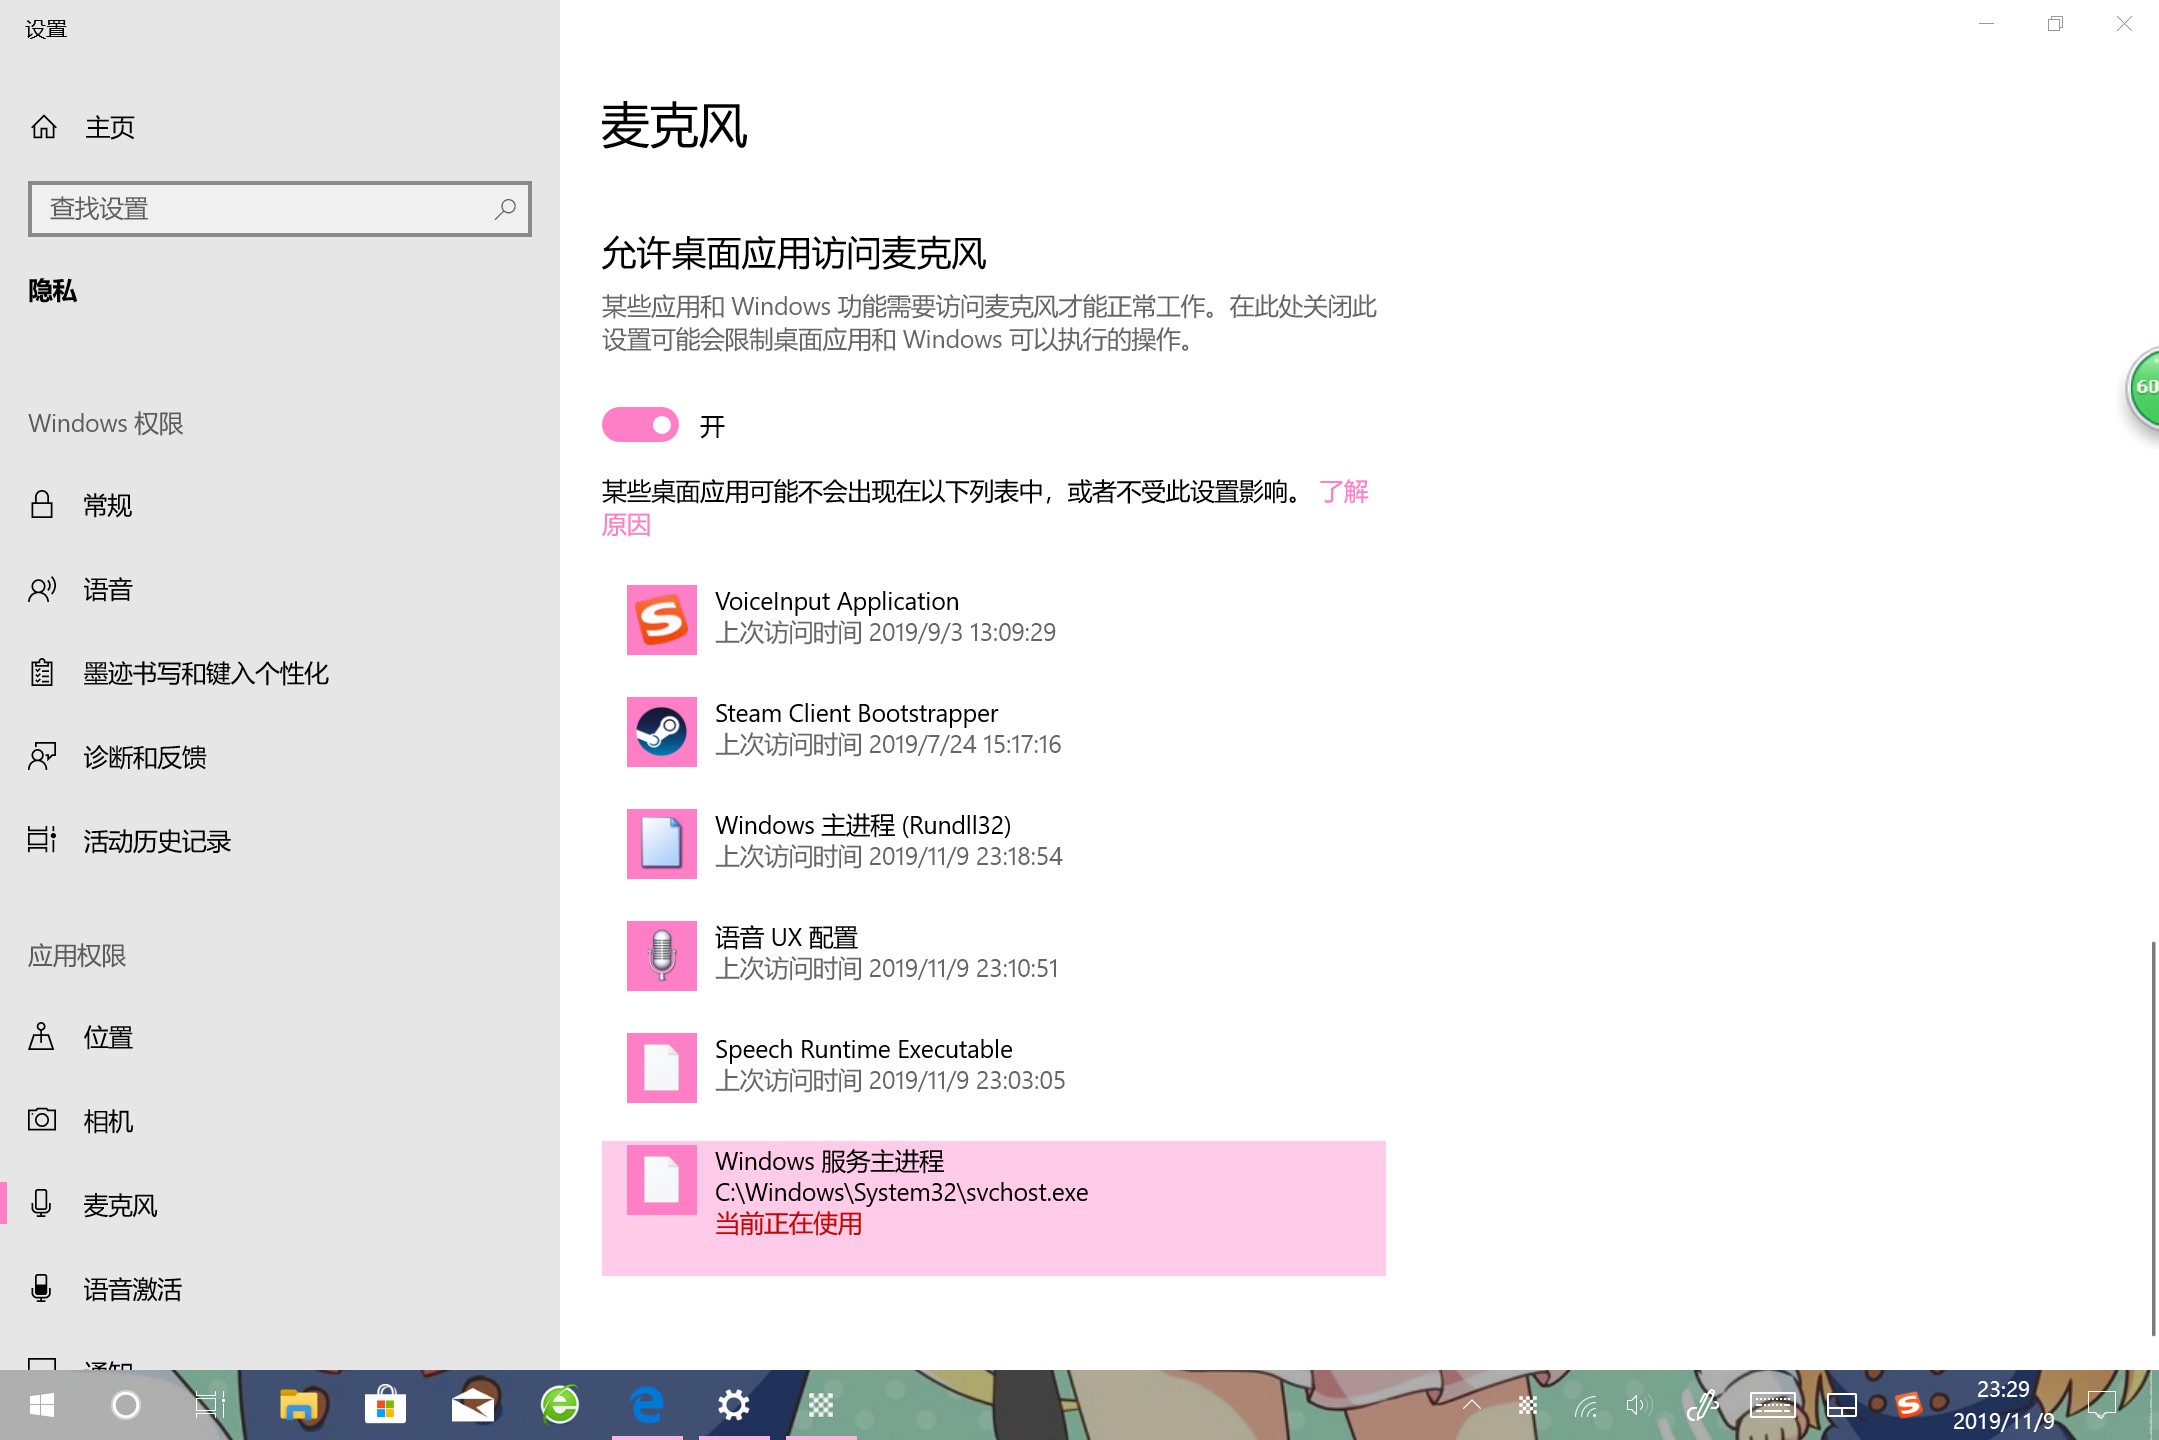Open Microsoft Edge from the taskbar

[x=647, y=1405]
